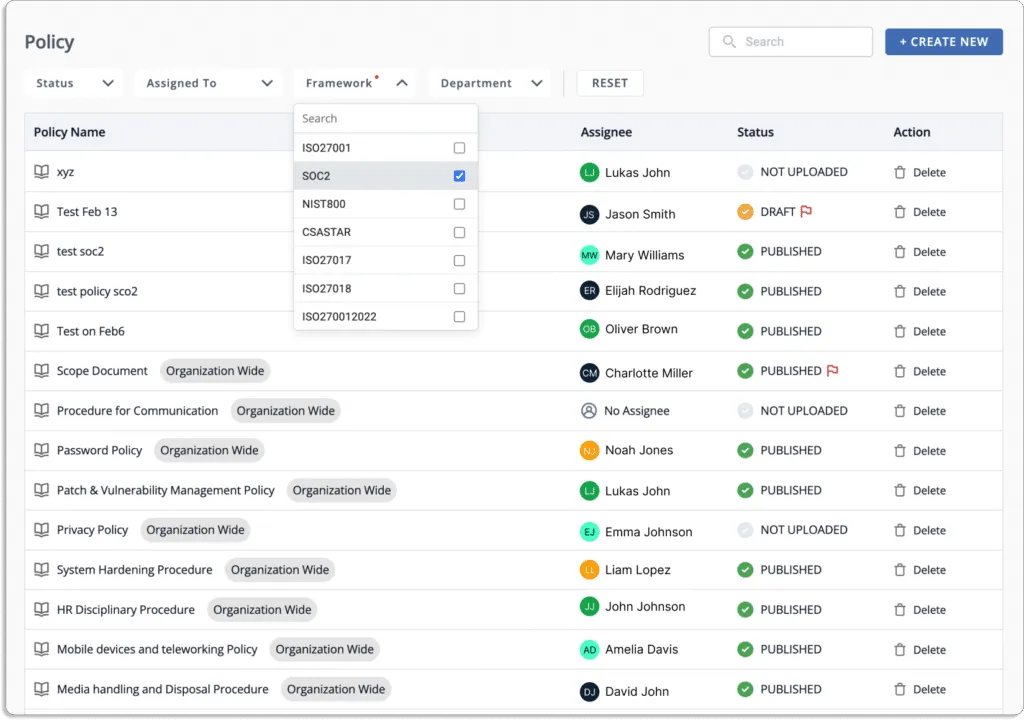This screenshot has height=720, width=1024.
Task: Click assignee name David John
Action: [636, 691]
